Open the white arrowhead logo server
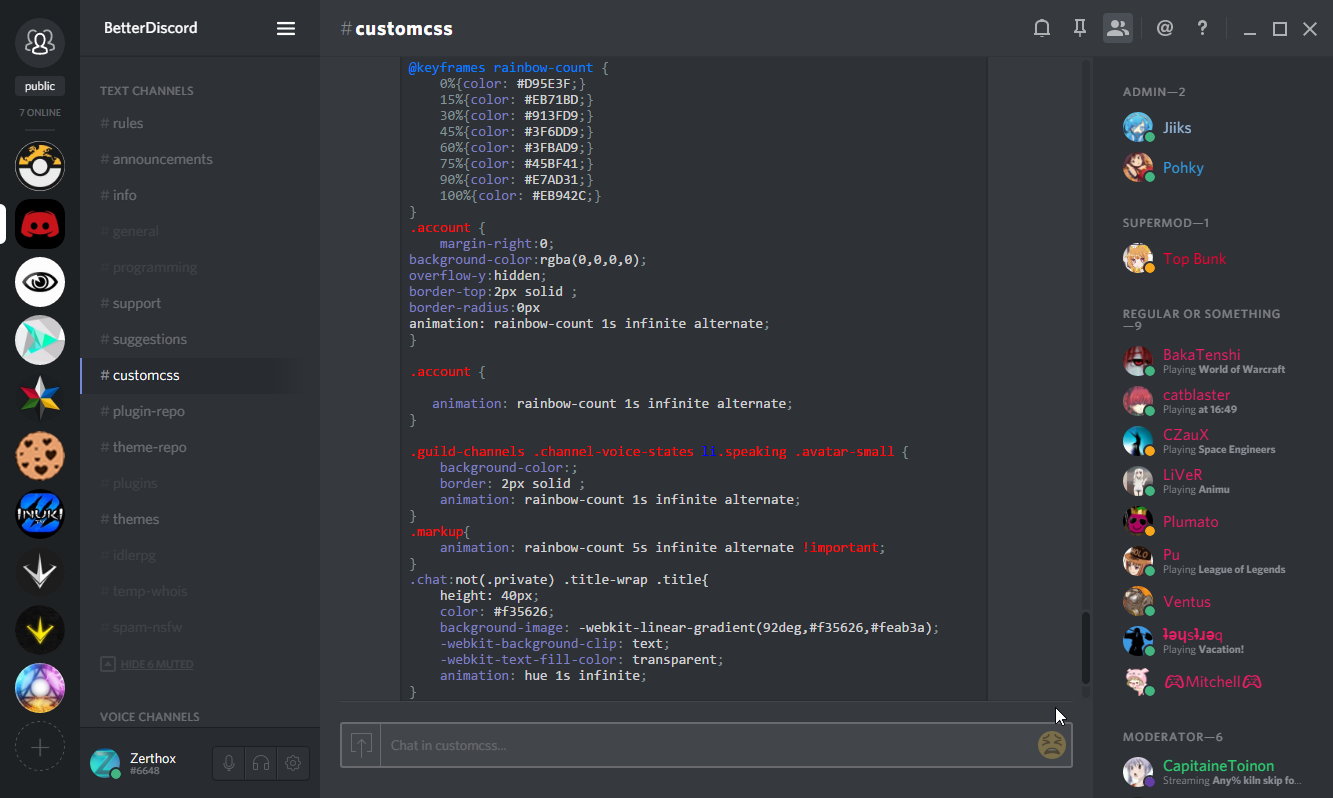 tap(40, 572)
